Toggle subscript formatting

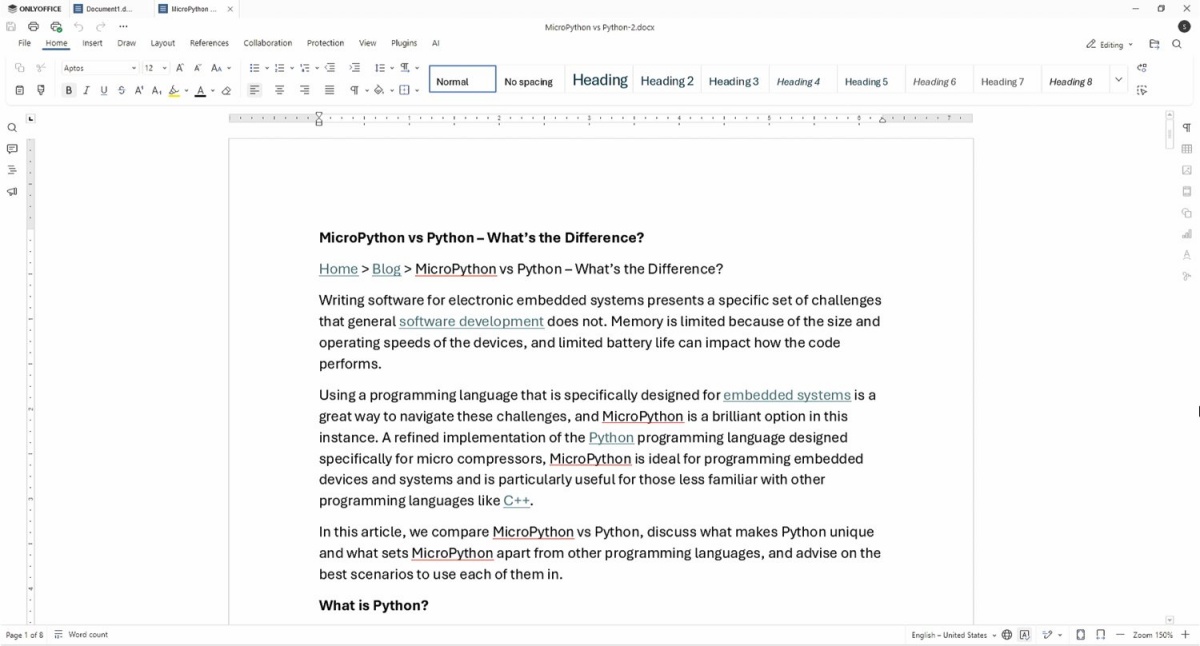157,90
